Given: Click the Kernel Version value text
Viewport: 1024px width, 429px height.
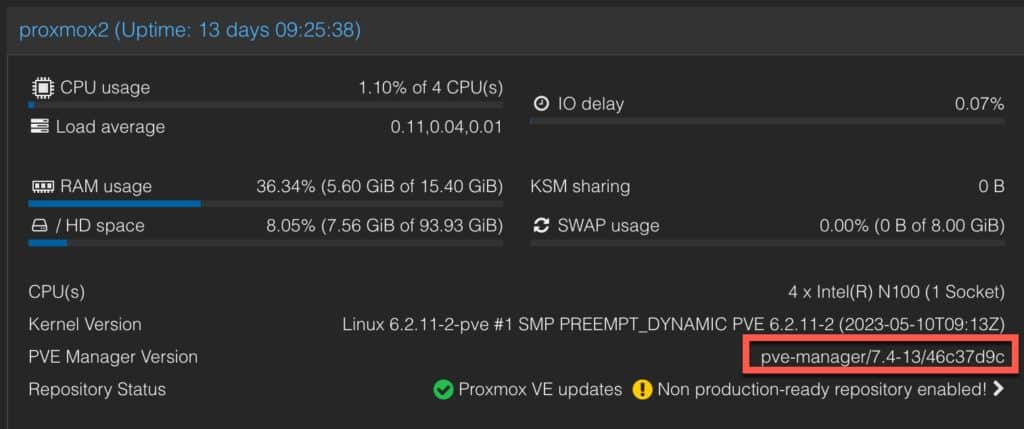Looking at the screenshot, I should click(673, 325).
